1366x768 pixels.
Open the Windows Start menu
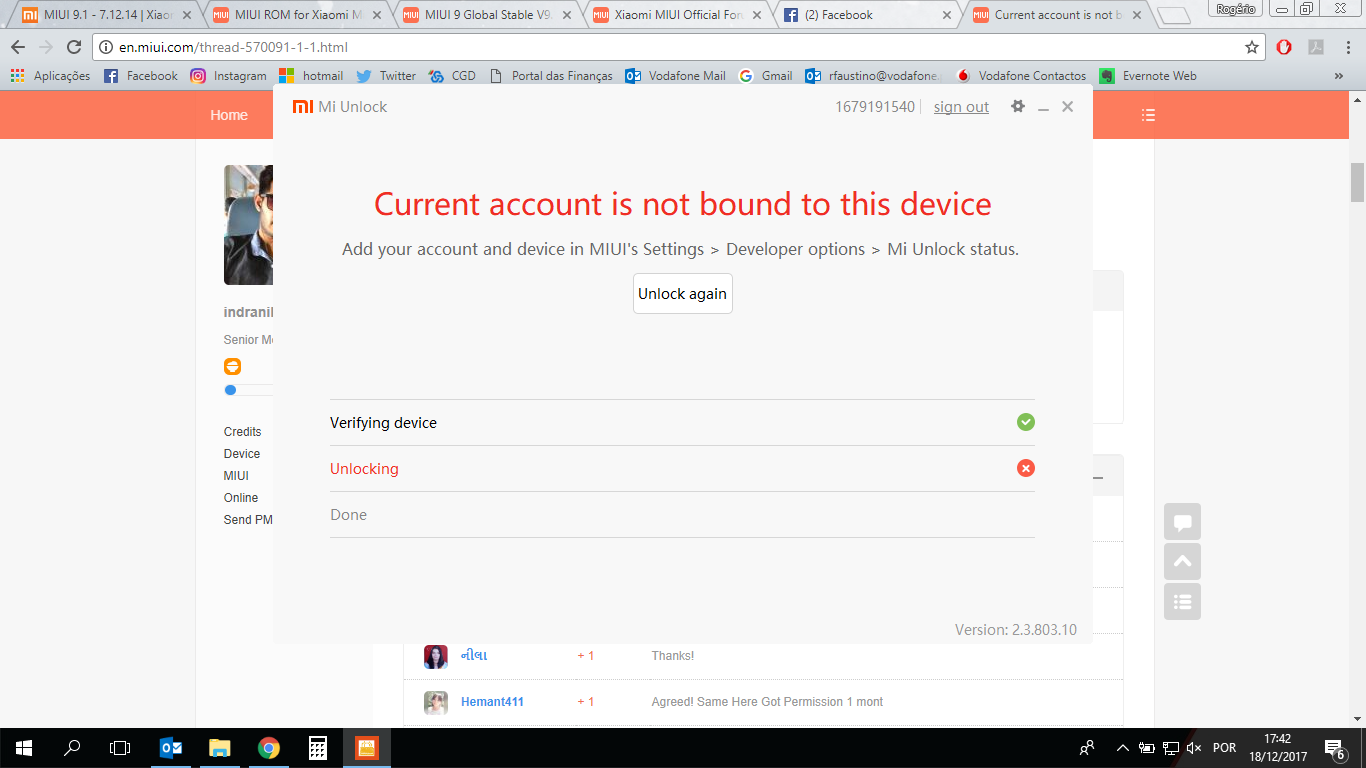[x=24, y=748]
